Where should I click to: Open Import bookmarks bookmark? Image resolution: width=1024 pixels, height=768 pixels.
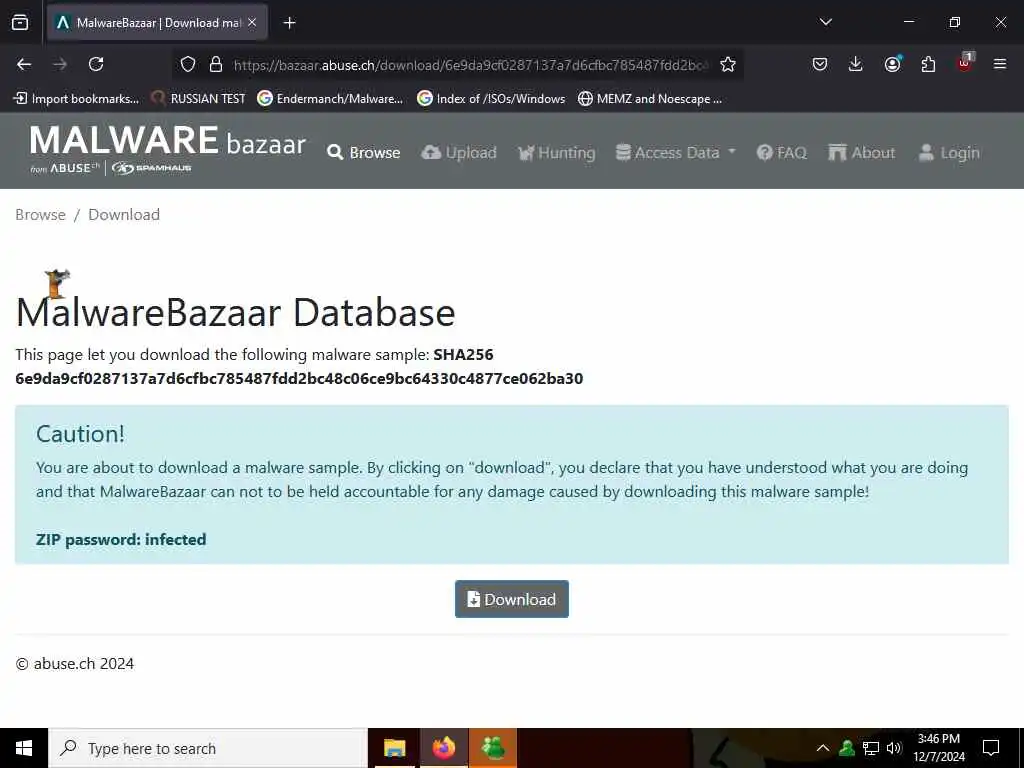76,99
